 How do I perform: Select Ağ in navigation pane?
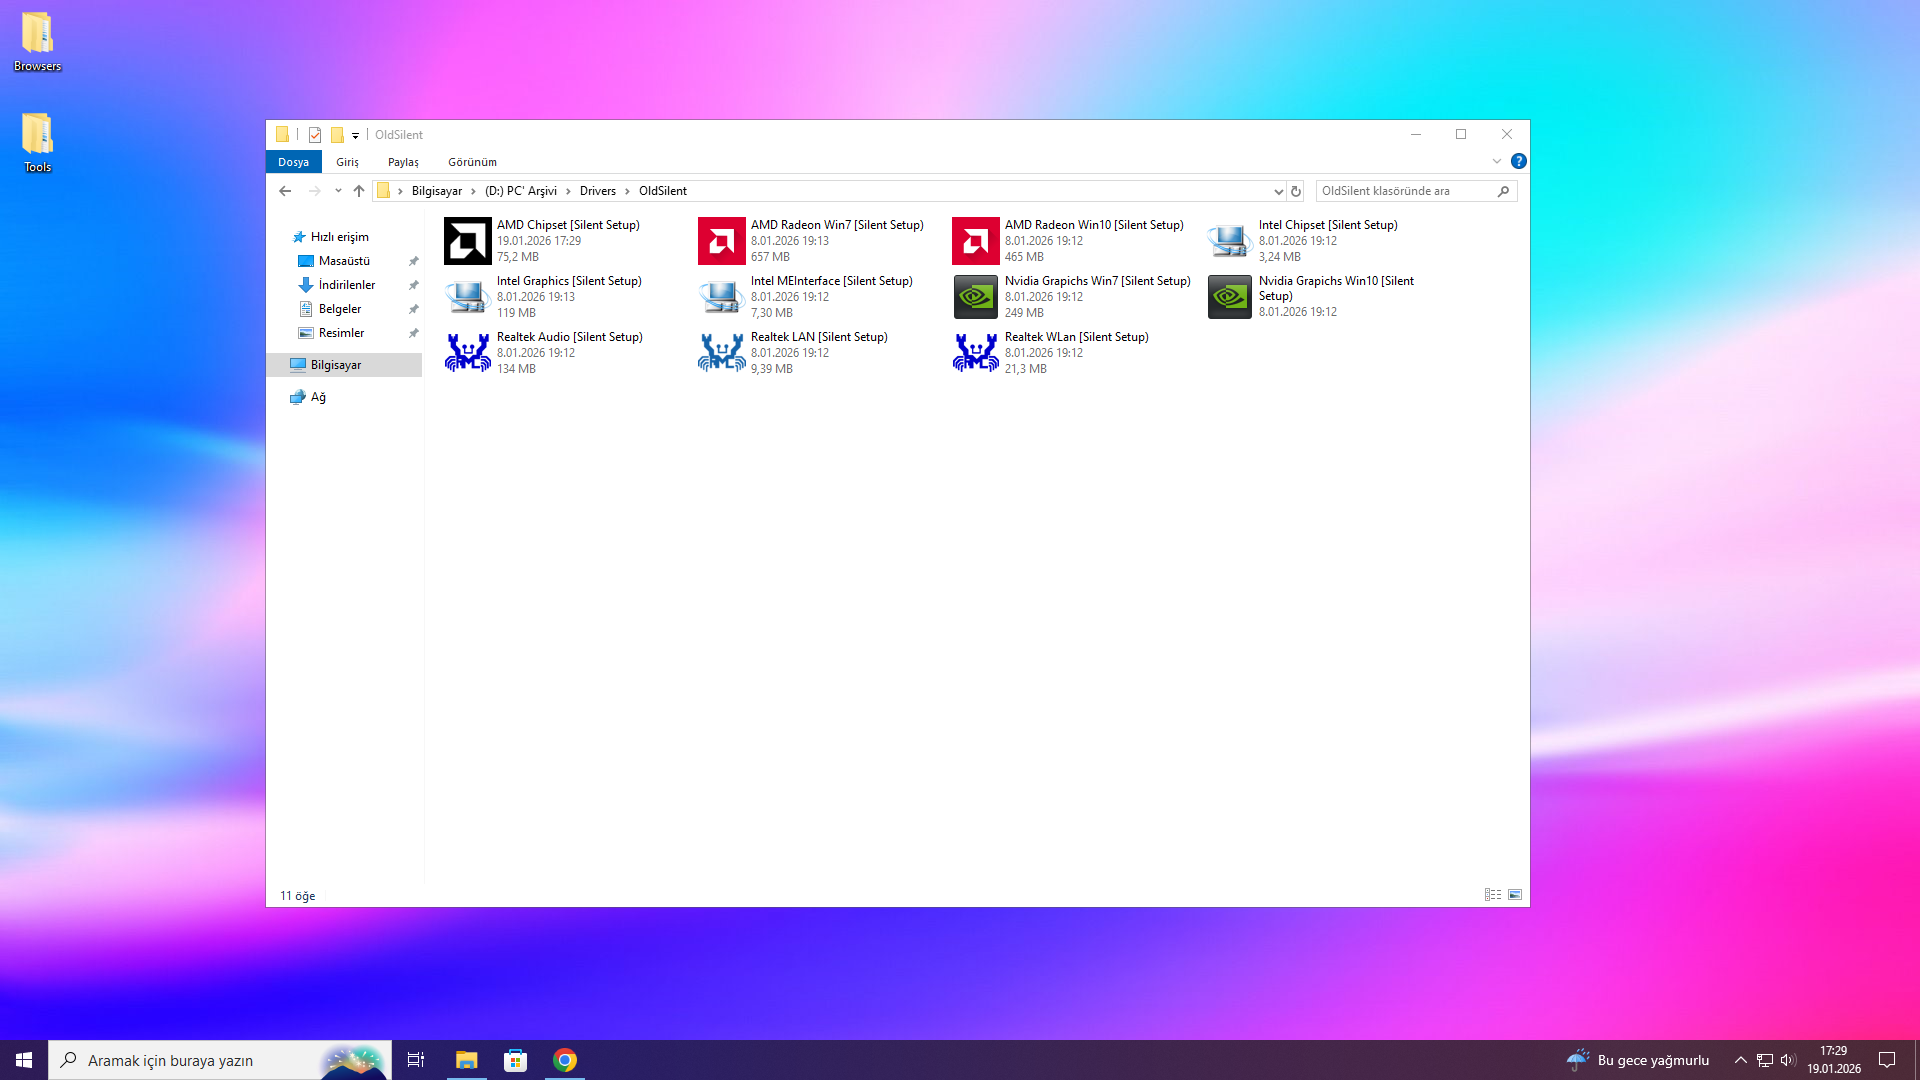317,397
